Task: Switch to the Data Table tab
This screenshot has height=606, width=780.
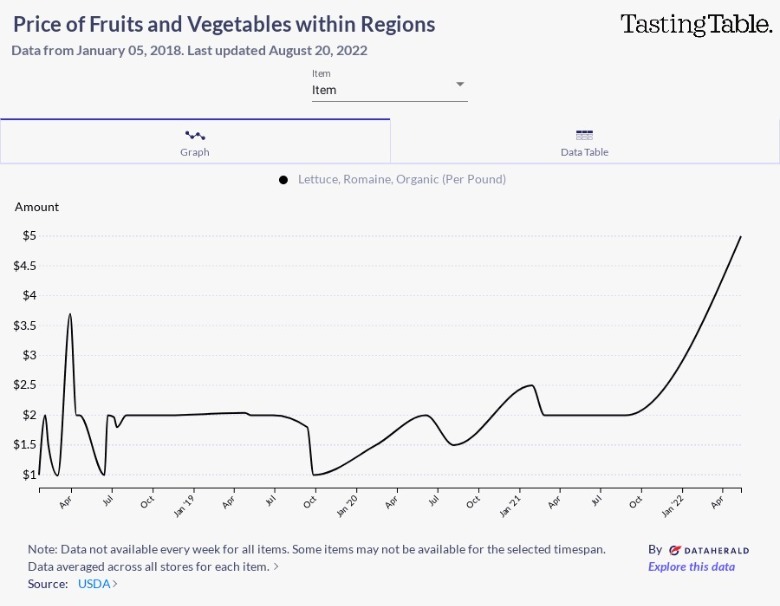Action: pyautogui.click(x=585, y=142)
